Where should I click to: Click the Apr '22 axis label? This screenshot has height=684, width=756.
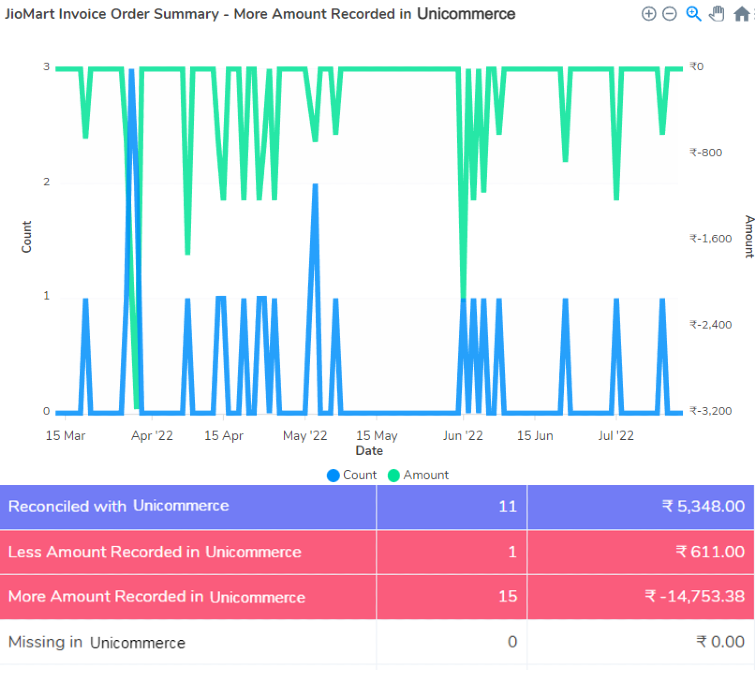(x=152, y=436)
